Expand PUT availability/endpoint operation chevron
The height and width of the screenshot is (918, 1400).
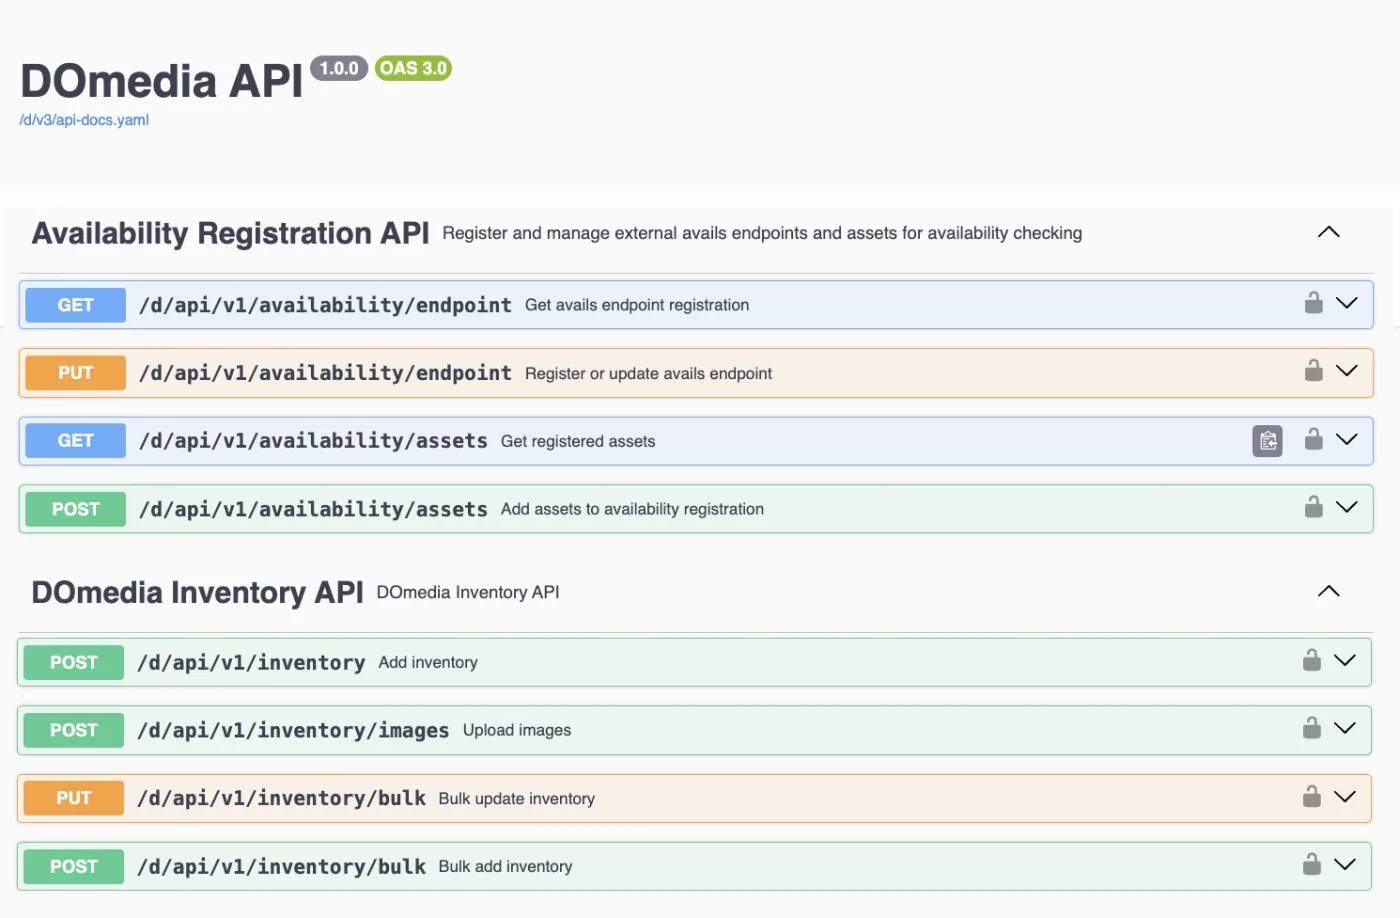[1347, 371]
